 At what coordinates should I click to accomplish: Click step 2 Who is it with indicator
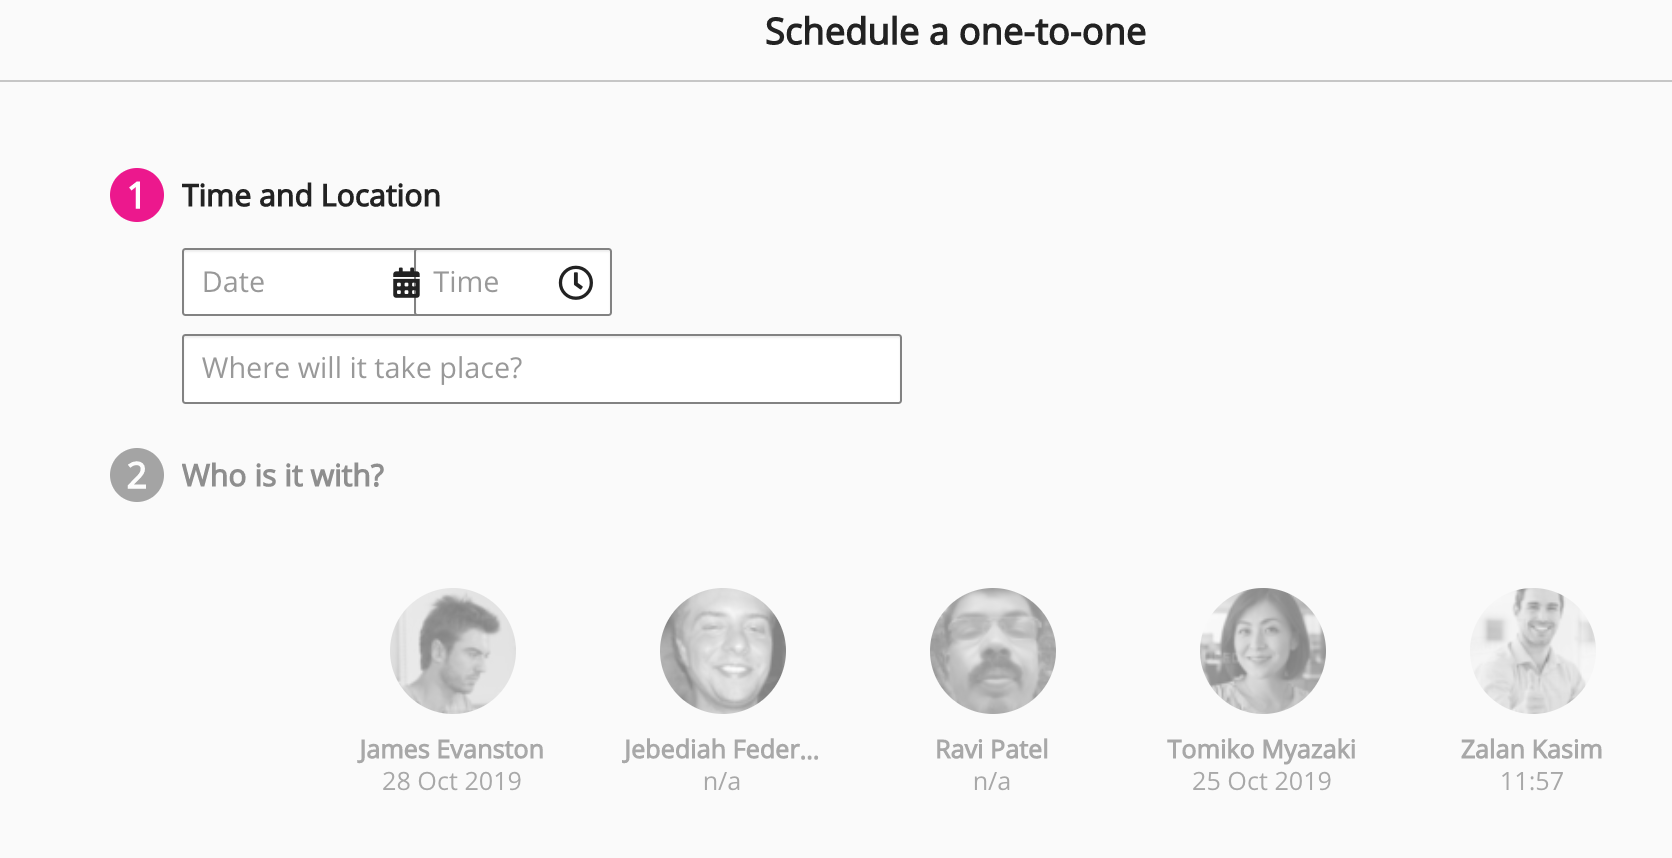[x=135, y=475]
